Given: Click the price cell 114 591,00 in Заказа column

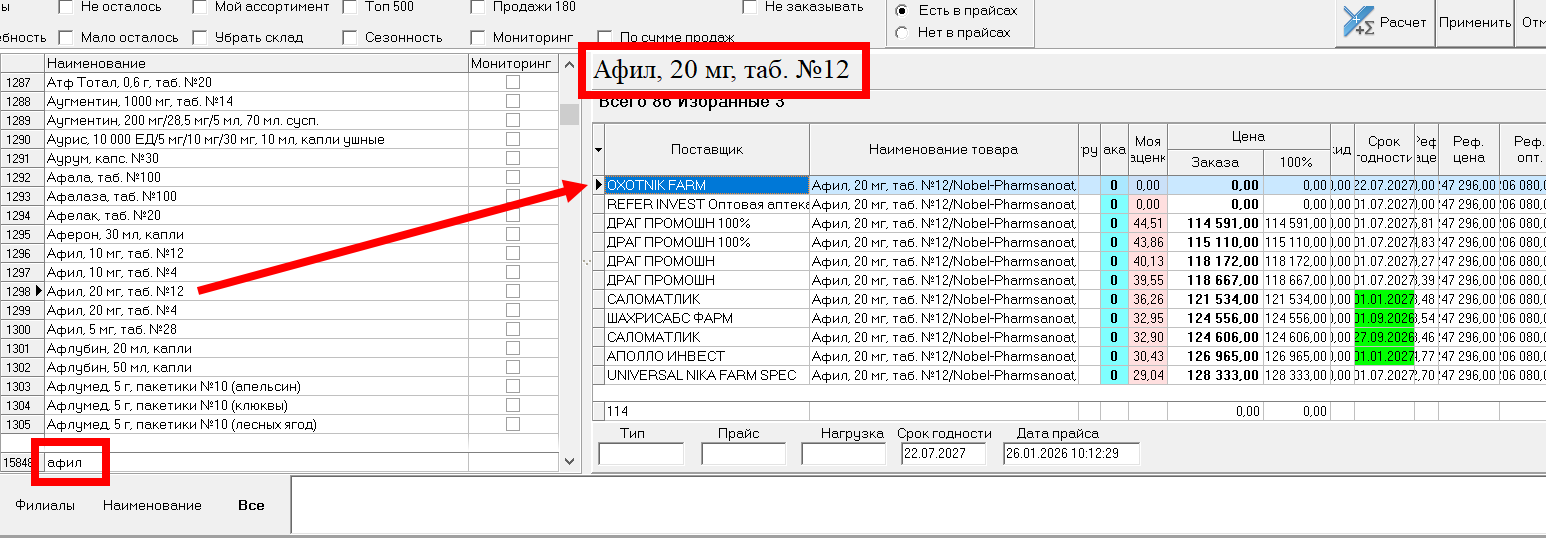Looking at the screenshot, I should coord(1215,223).
